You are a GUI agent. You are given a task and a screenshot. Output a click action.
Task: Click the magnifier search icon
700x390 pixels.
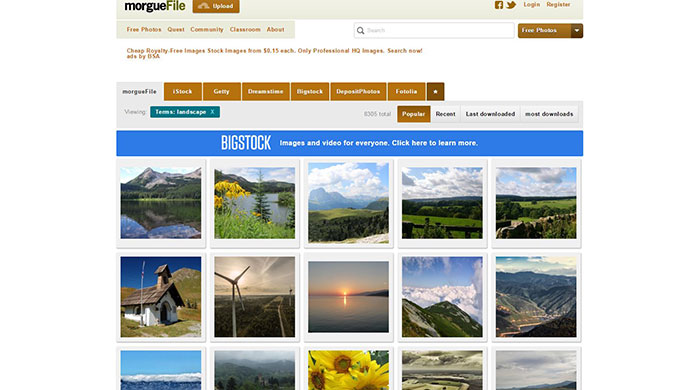(x=360, y=30)
